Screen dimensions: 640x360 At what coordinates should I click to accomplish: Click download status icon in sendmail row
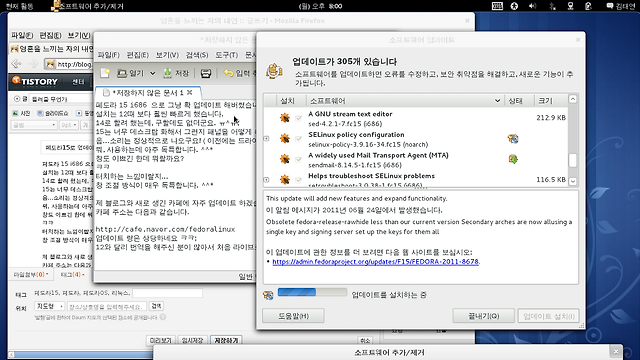point(513,159)
